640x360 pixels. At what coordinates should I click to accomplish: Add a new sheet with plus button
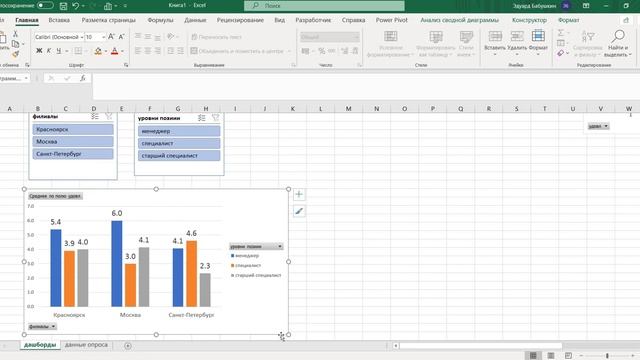[x=128, y=346]
